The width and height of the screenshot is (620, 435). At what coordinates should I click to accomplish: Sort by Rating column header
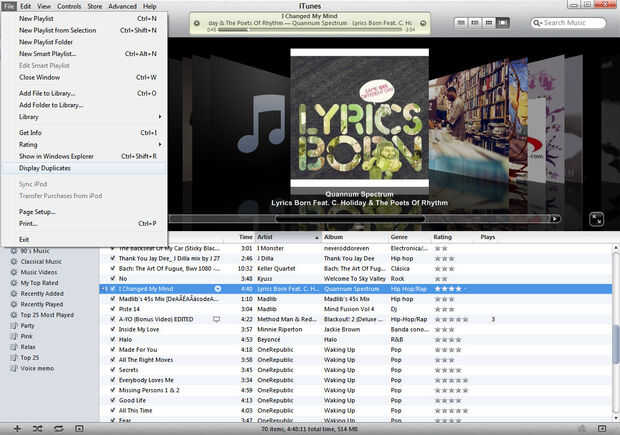(453, 237)
